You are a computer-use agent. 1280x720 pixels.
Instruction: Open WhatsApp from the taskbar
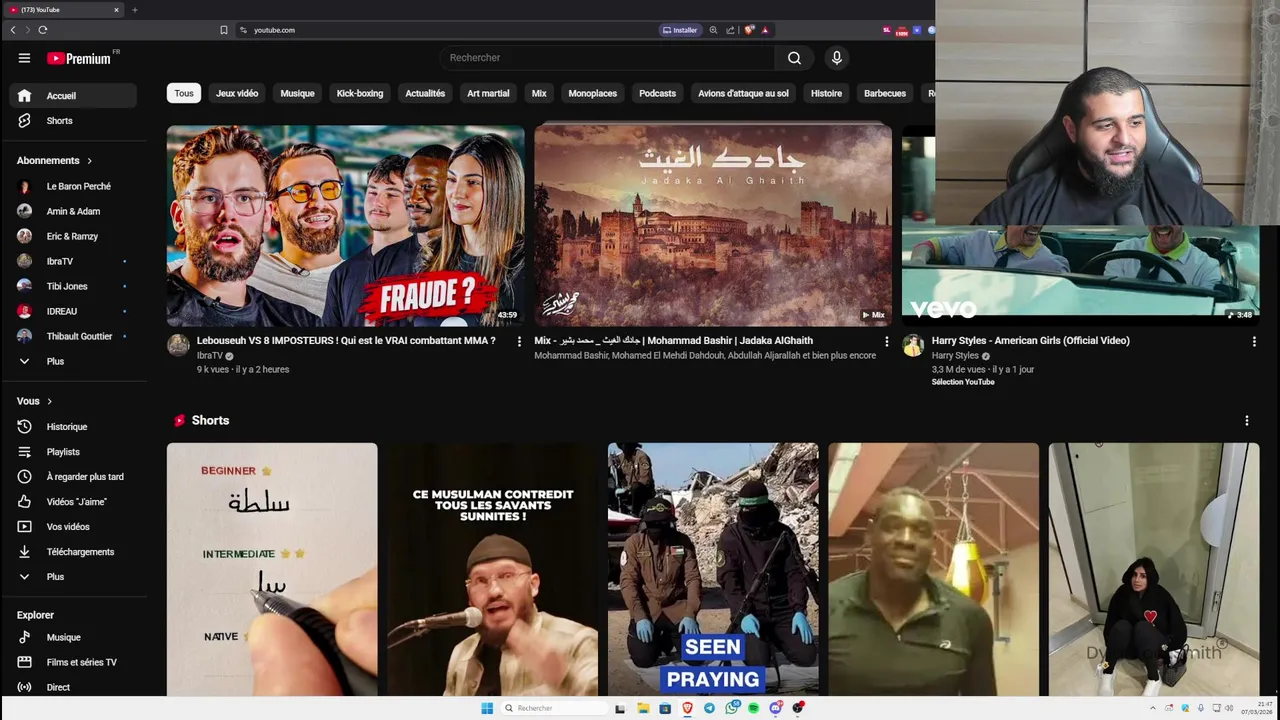pos(732,708)
